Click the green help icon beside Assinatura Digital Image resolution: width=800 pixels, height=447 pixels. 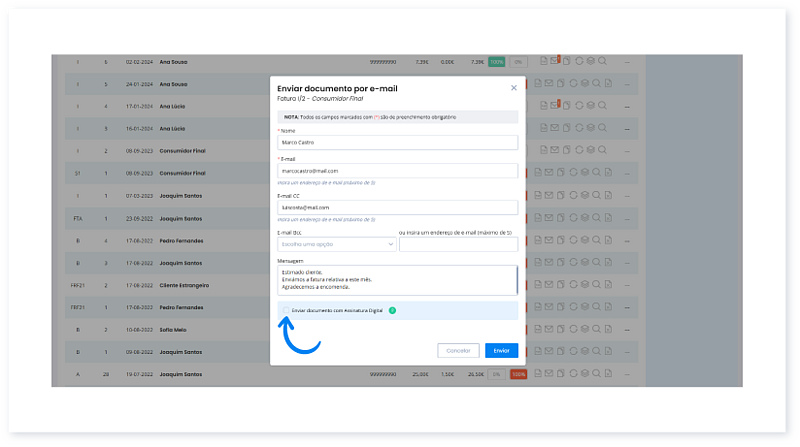pyautogui.click(x=392, y=310)
